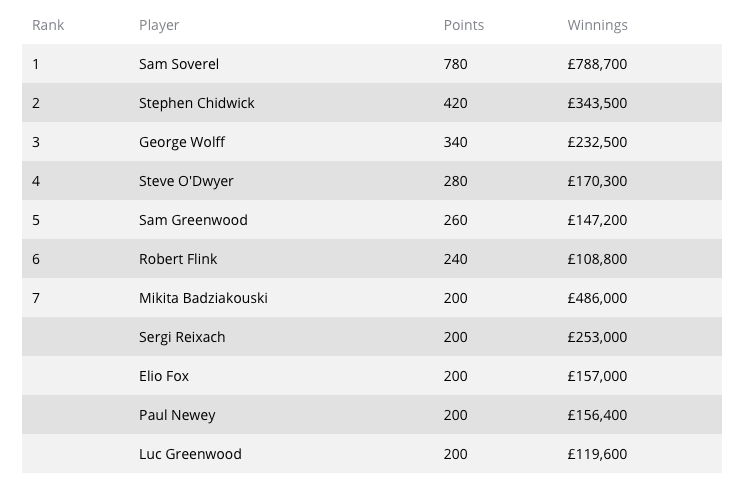Screen dimensions: 747x495
Task: Click the rank 7 cell
Action: pos(36,298)
